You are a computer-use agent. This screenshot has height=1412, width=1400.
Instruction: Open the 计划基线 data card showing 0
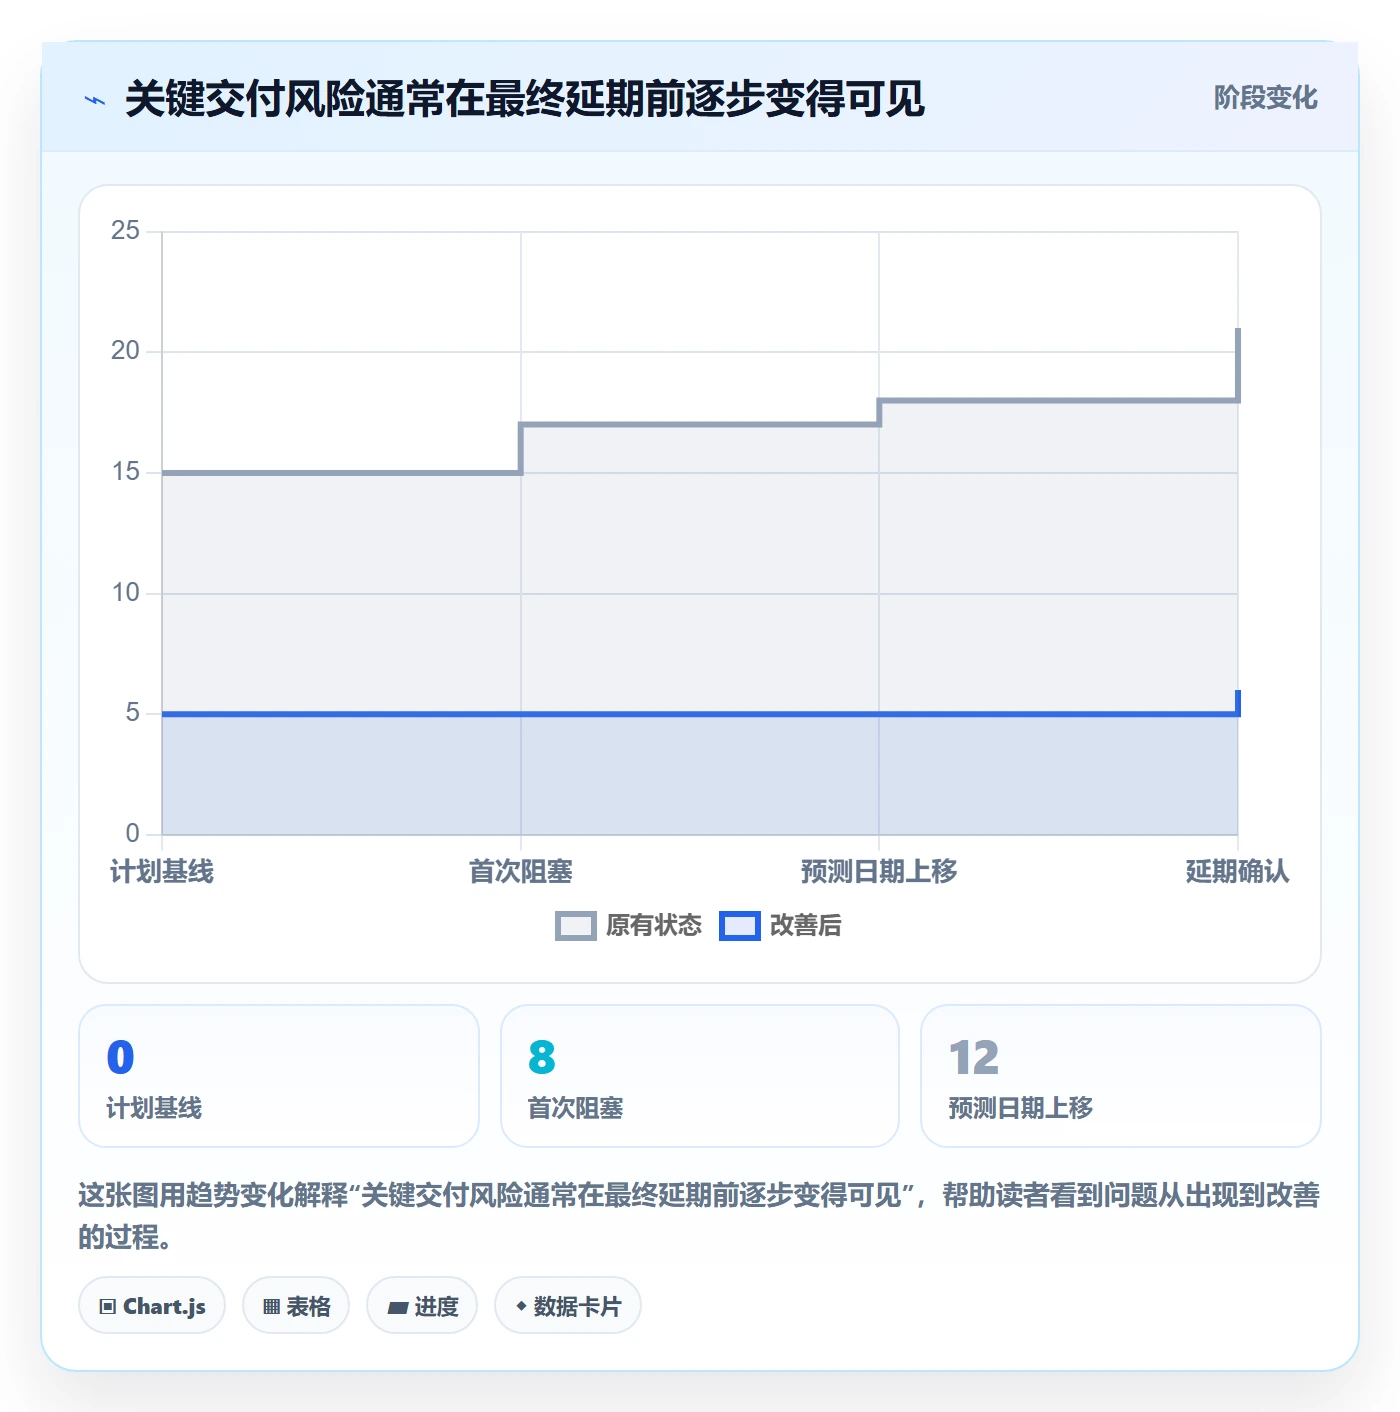pos(279,1076)
